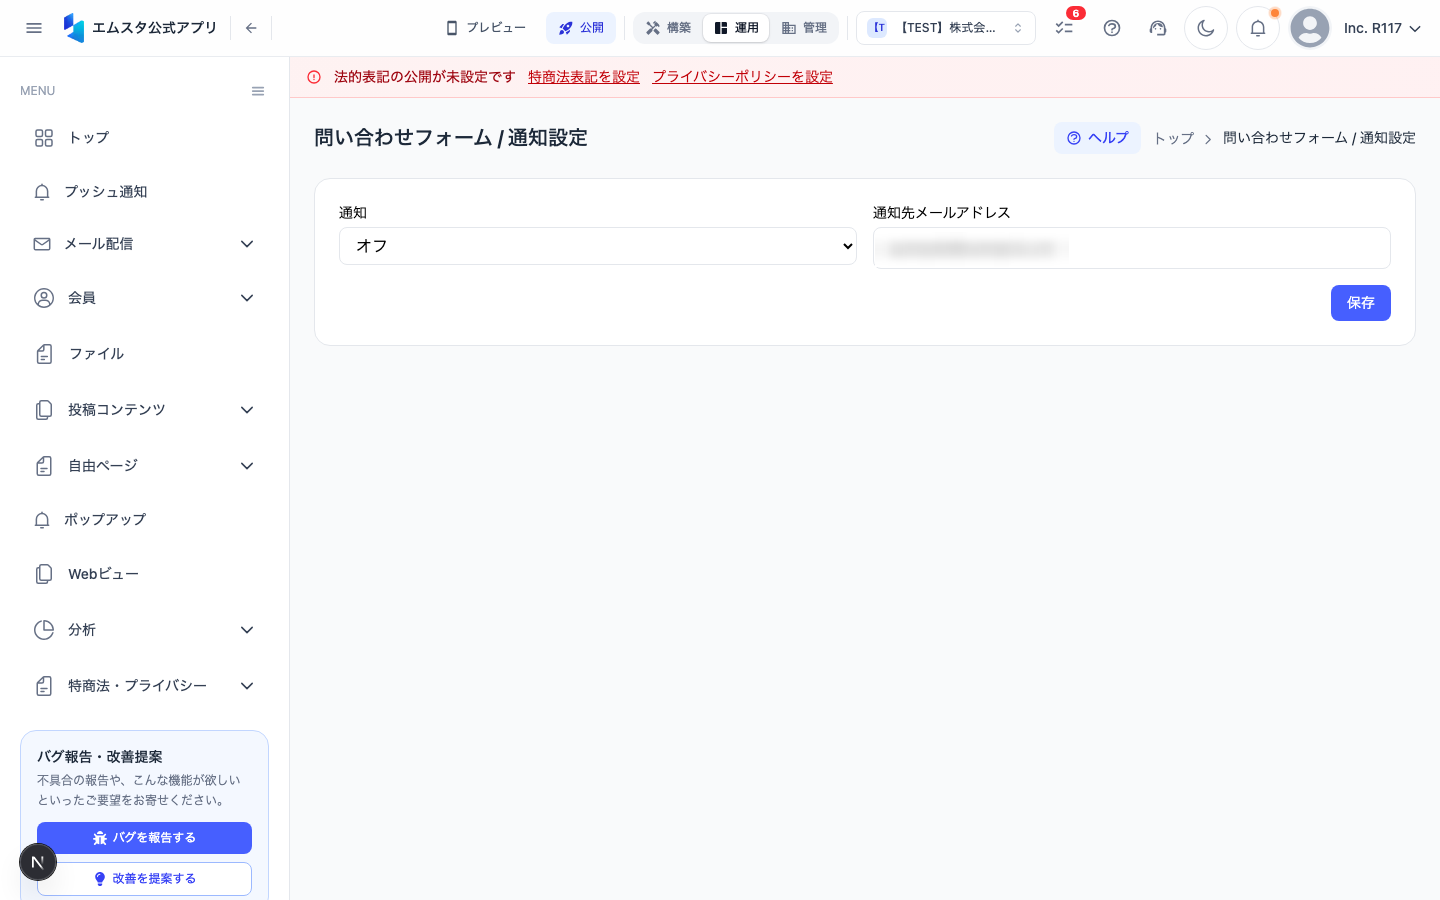The width and height of the screenshot is (1440, 900).
Task: Click the 公開 publish button
Action: [581, 28]
